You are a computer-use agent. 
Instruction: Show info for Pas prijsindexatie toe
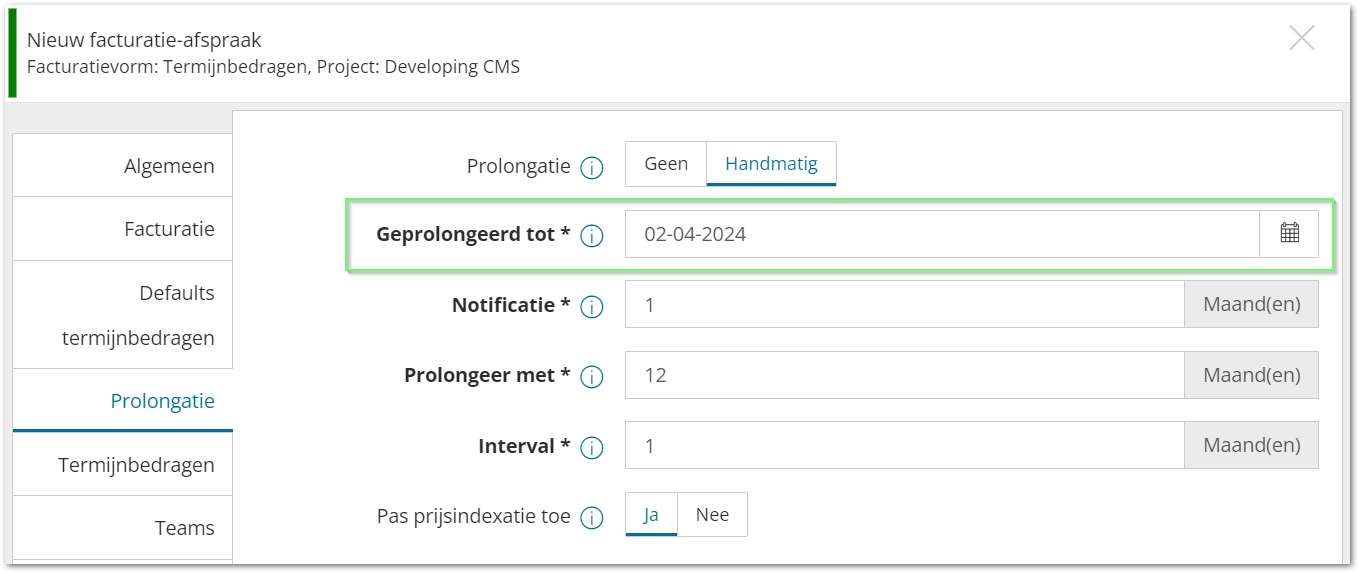click(592, 518)
